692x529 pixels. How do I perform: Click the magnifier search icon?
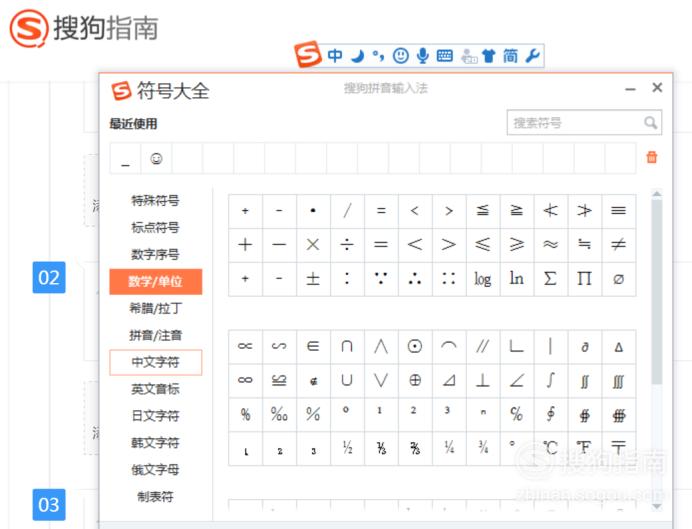pyautogui.click(x=651, y=122)
